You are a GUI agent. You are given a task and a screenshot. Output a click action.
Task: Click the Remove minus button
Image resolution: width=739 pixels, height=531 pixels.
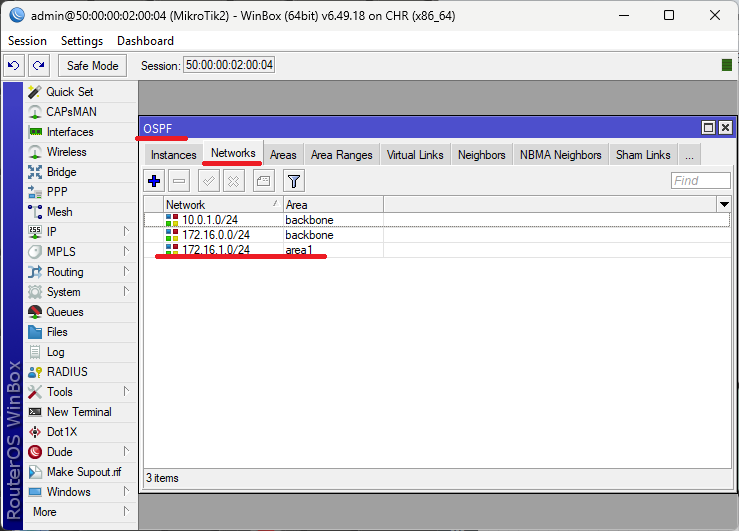click(179, 181)
